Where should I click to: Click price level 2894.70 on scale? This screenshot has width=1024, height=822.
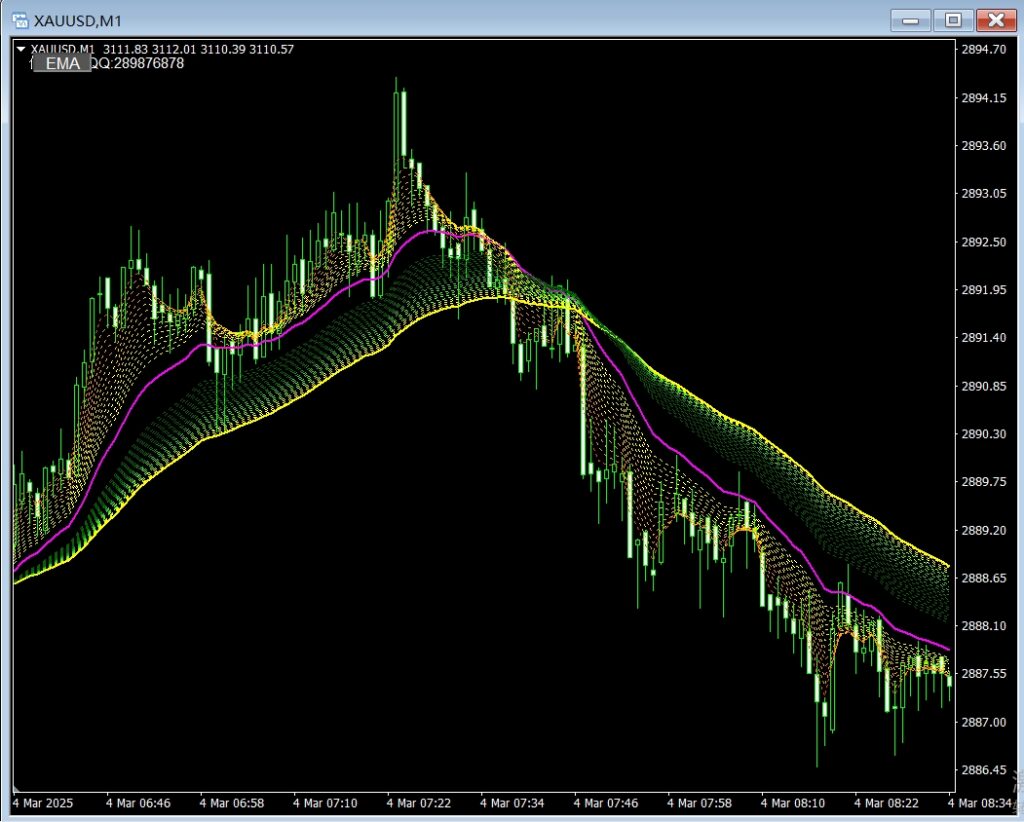(984, 49)
